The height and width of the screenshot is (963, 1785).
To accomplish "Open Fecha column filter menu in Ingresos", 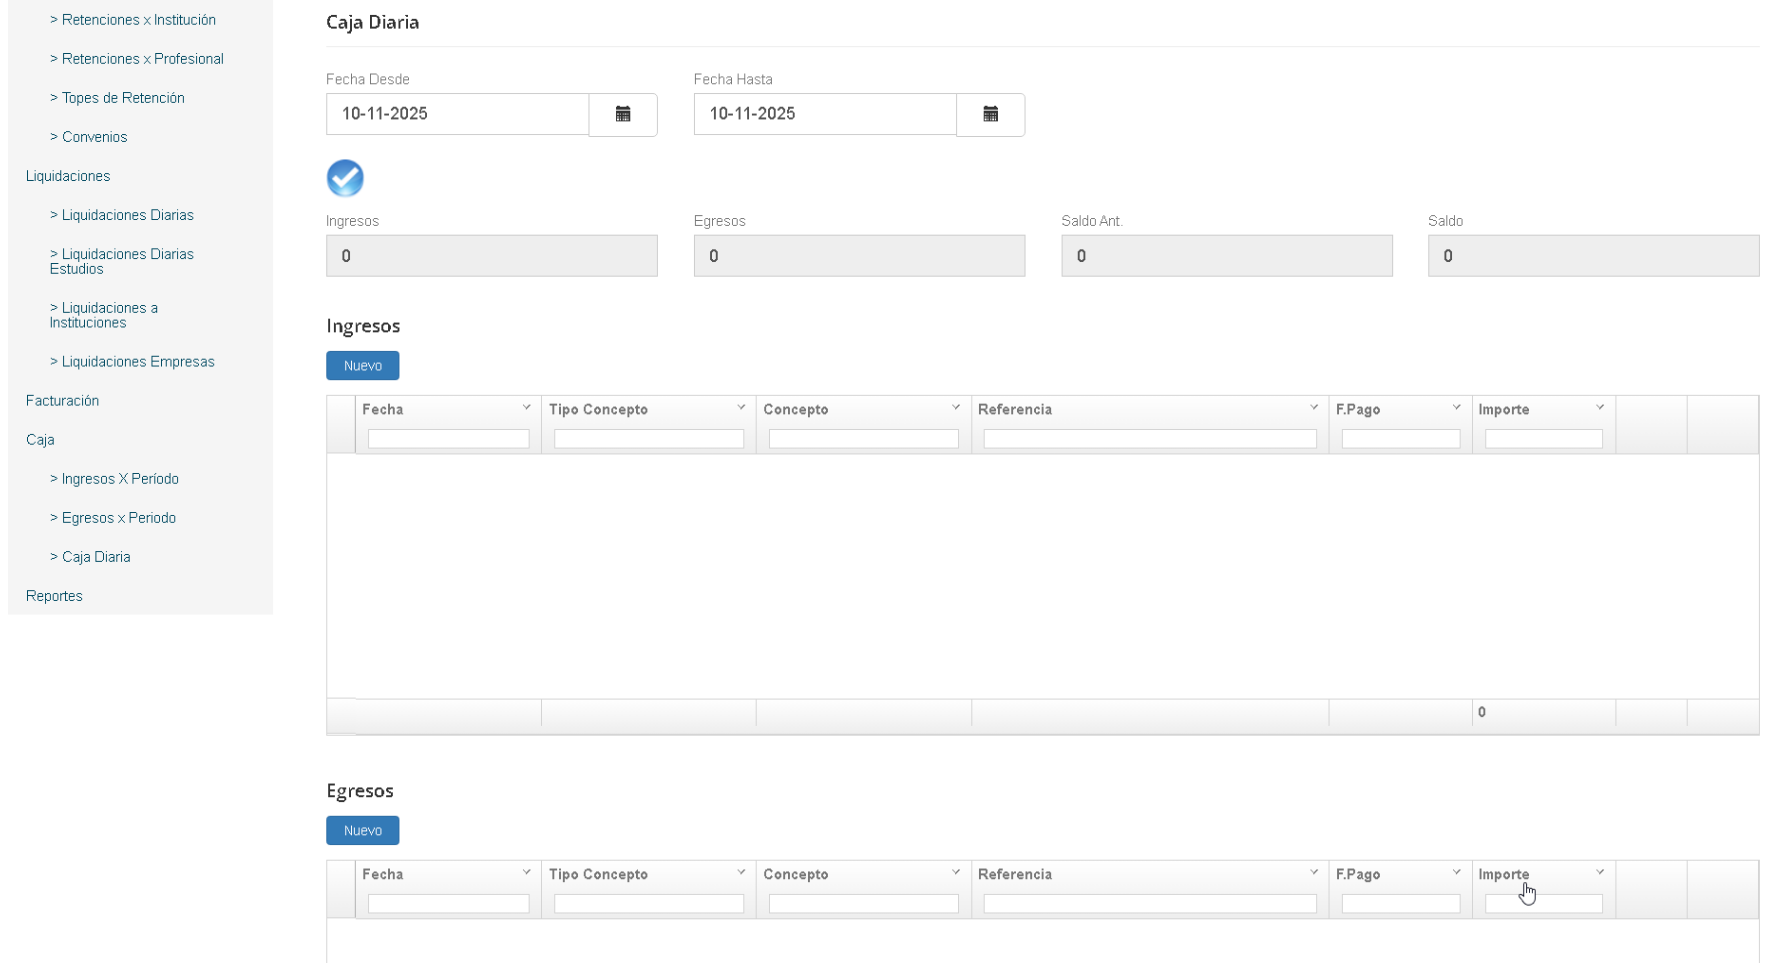I will 527,408.
